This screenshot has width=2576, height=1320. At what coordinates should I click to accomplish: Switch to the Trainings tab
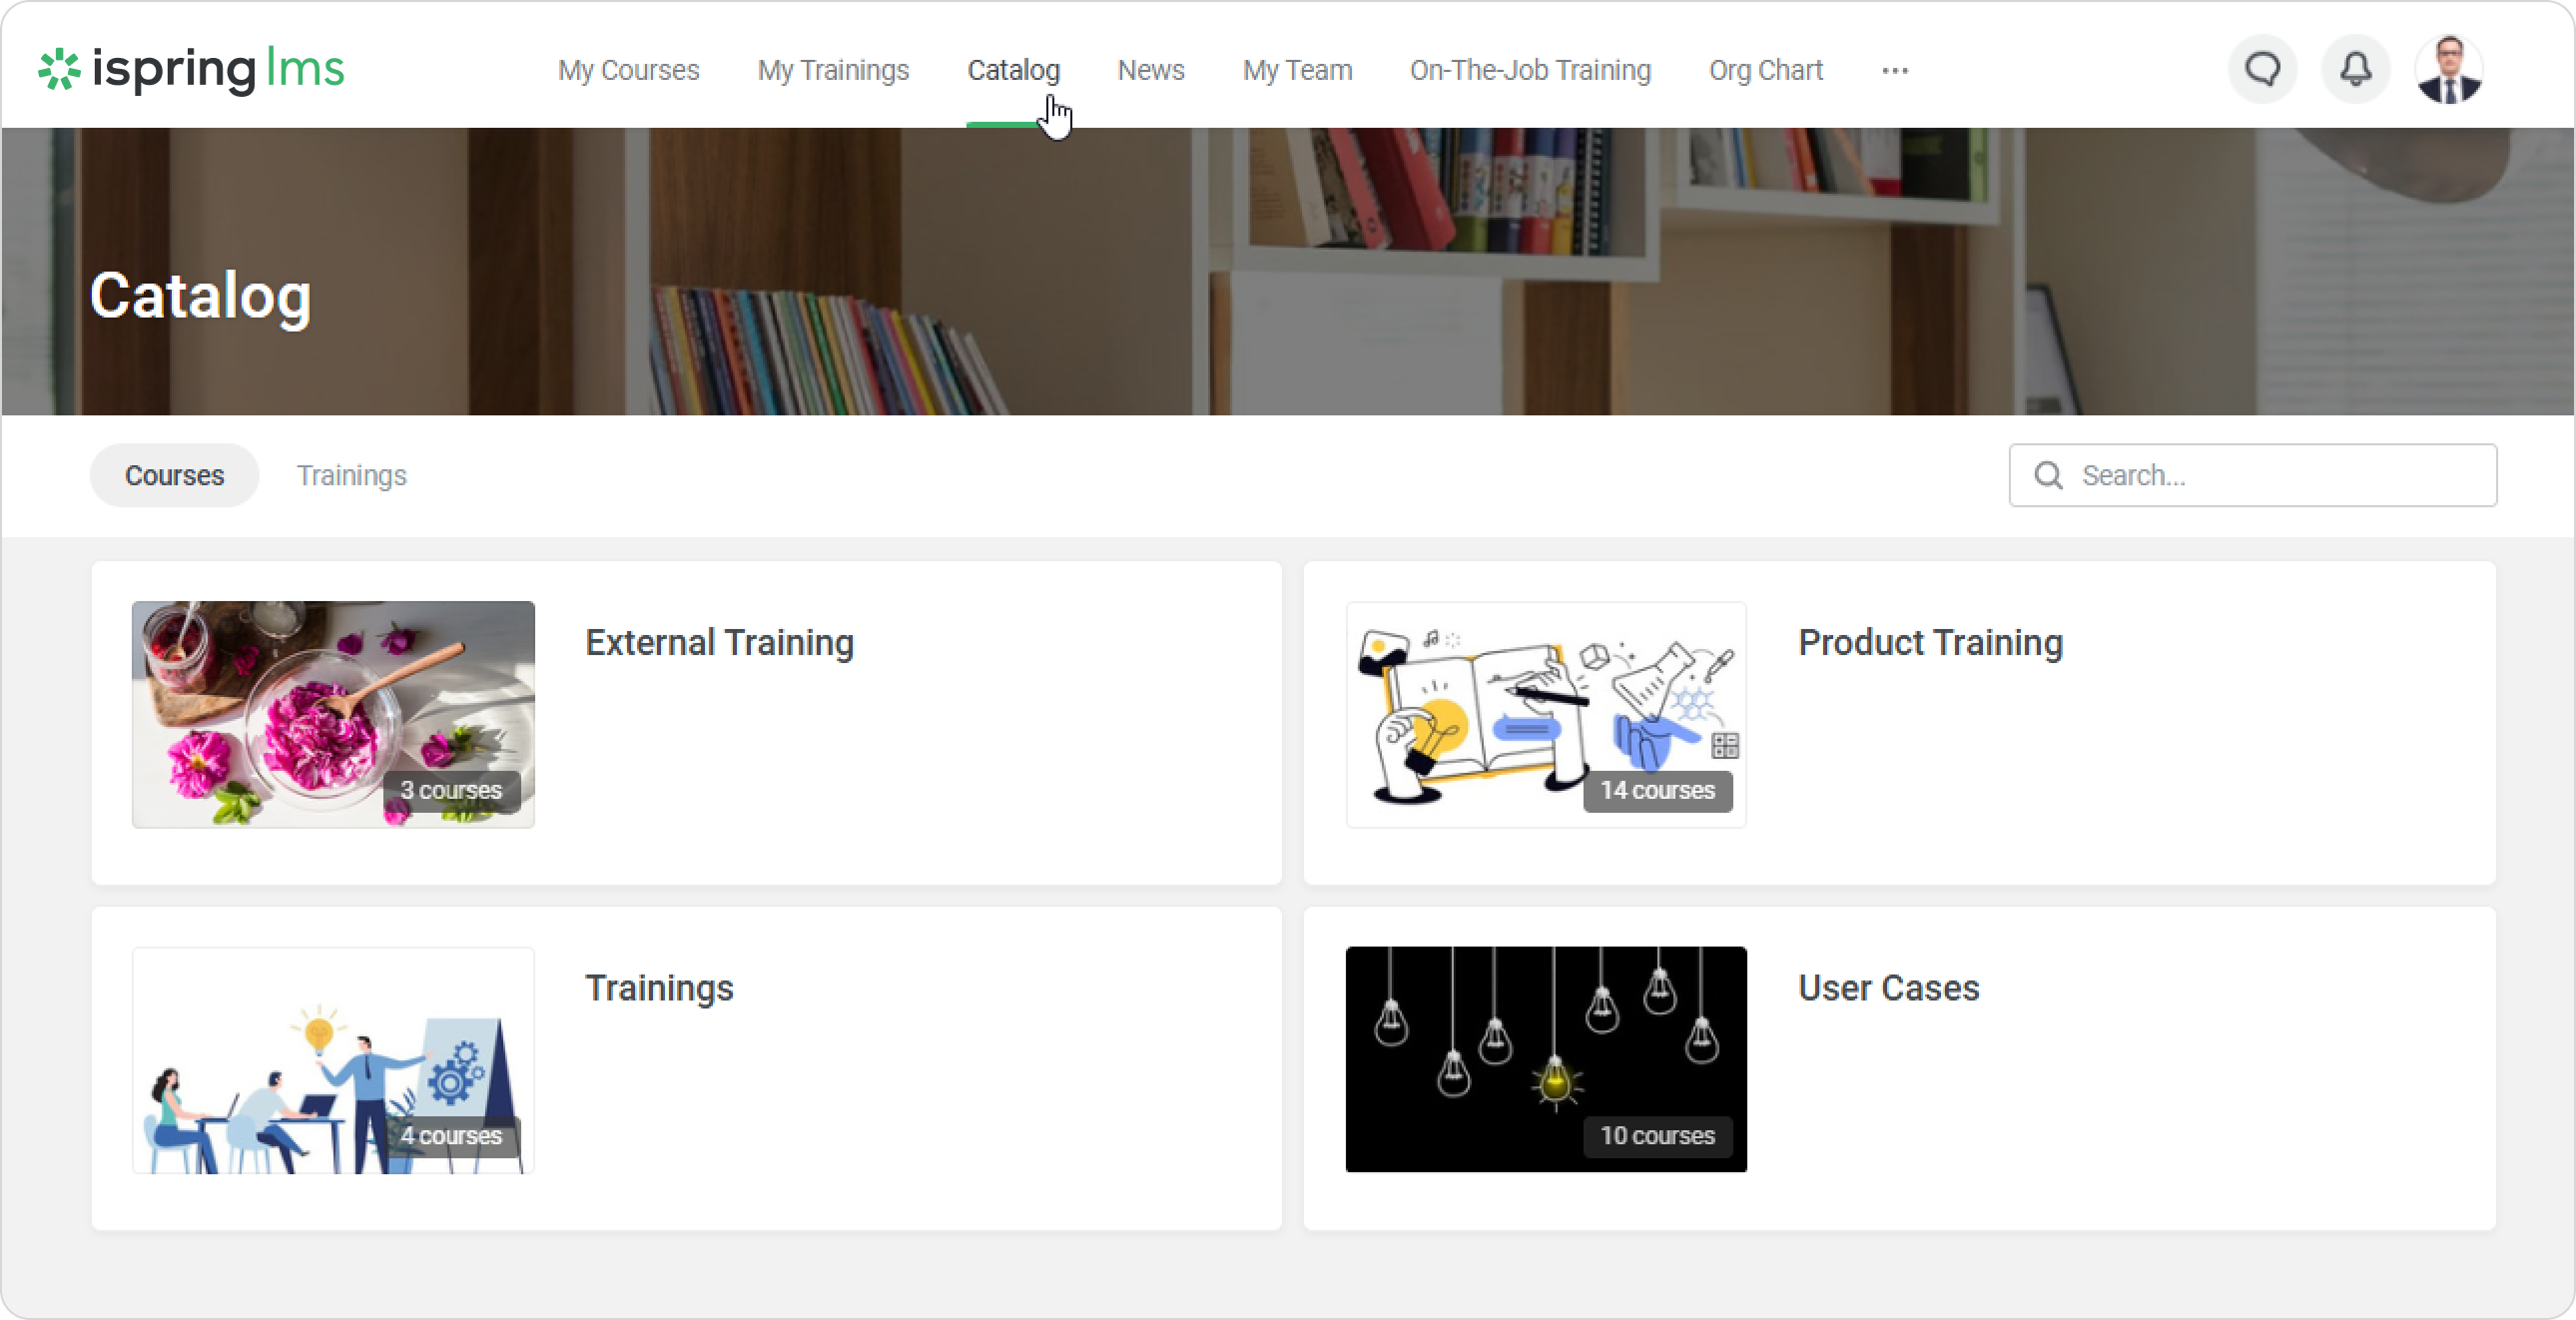click(351, 476)
